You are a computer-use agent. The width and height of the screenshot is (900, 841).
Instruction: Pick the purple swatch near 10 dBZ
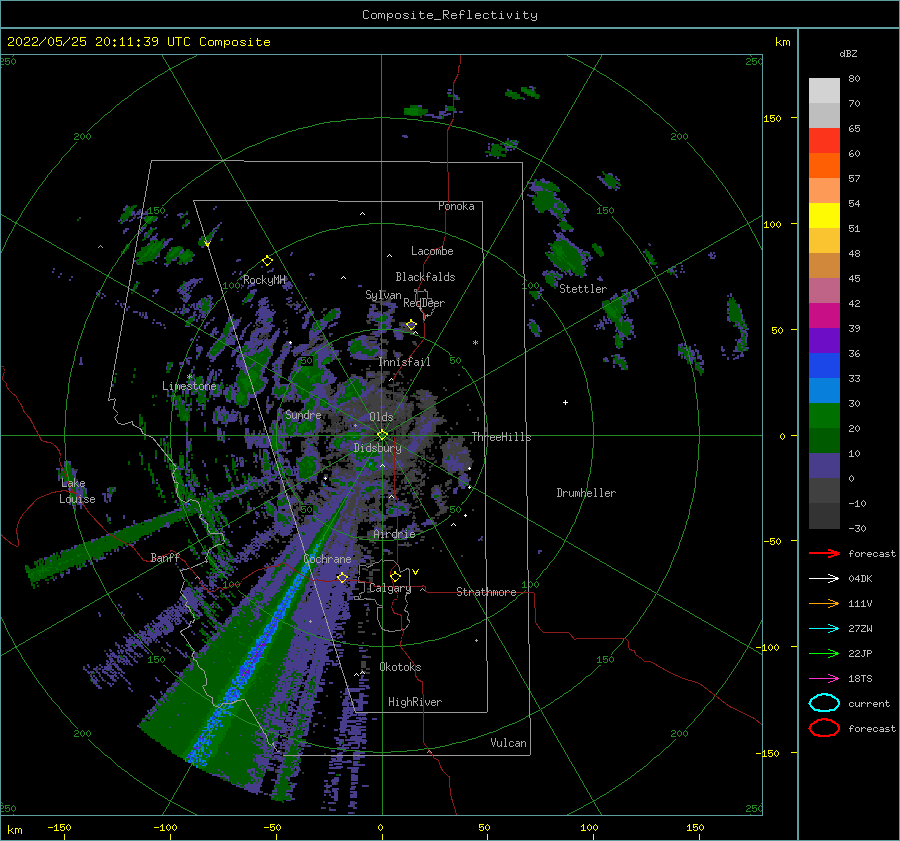824,466
